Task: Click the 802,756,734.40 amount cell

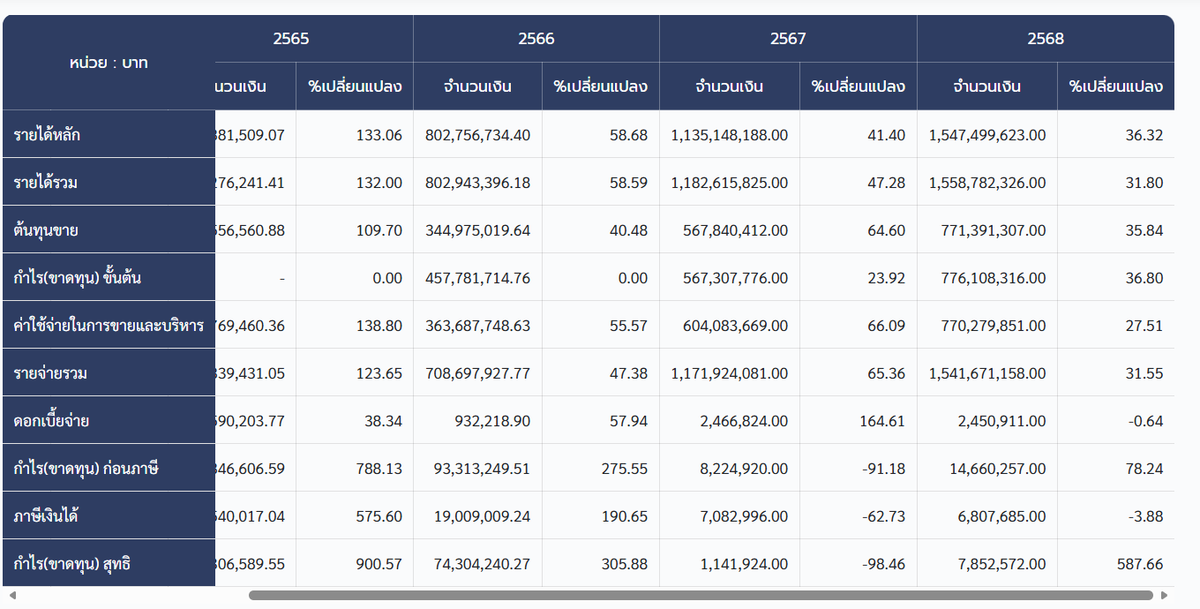Action: (478, 134)
